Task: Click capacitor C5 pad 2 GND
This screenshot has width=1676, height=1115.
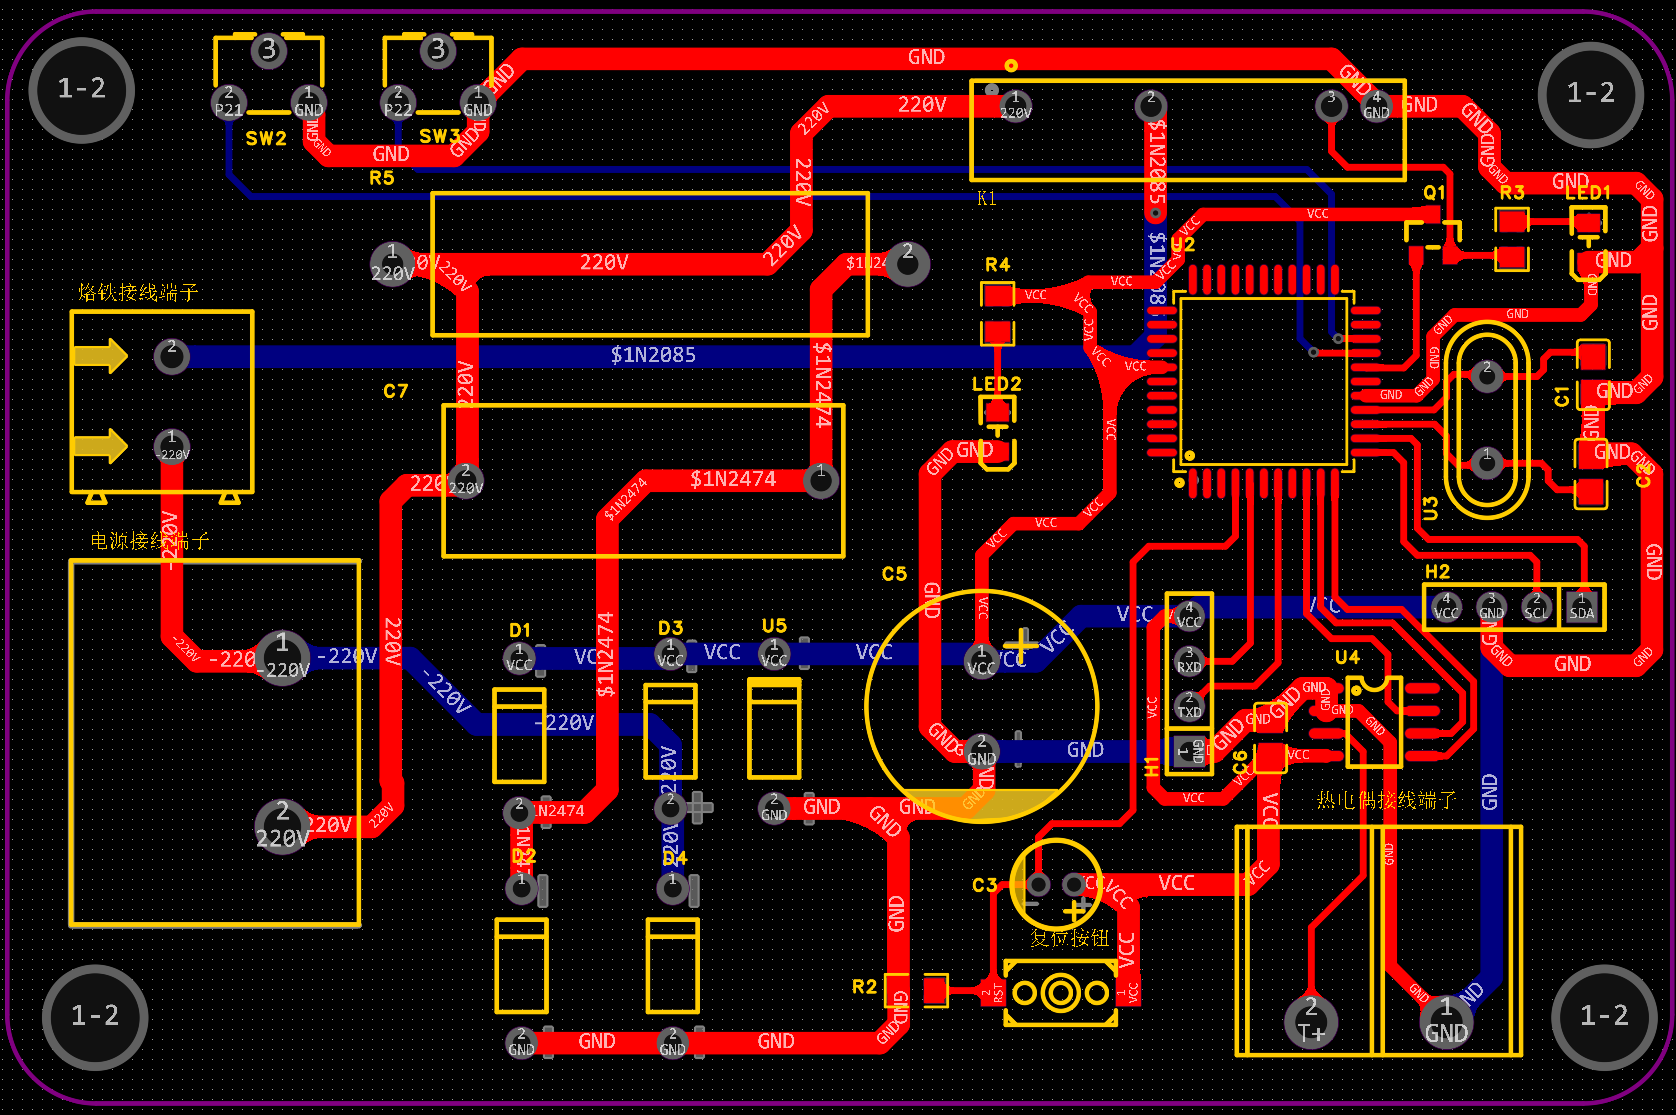Action: 981,751
